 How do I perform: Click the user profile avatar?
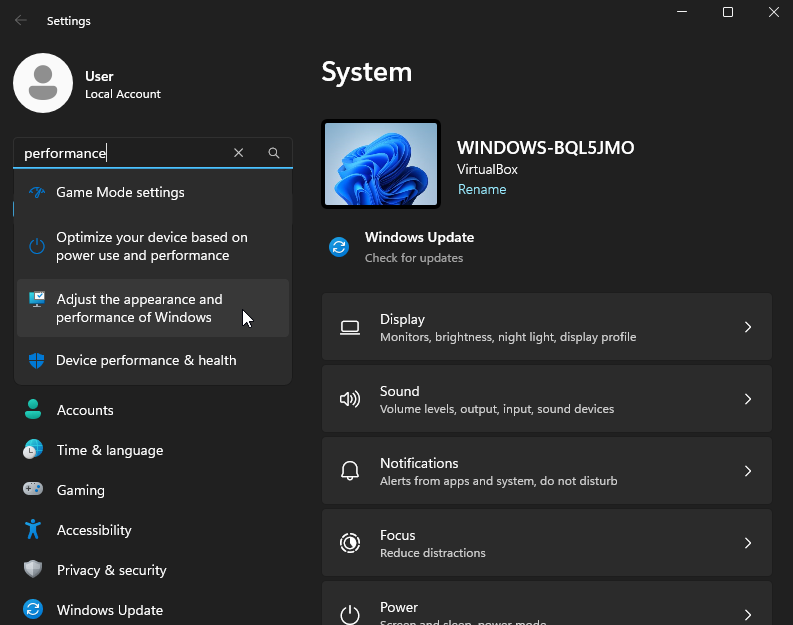coord(42,84)
